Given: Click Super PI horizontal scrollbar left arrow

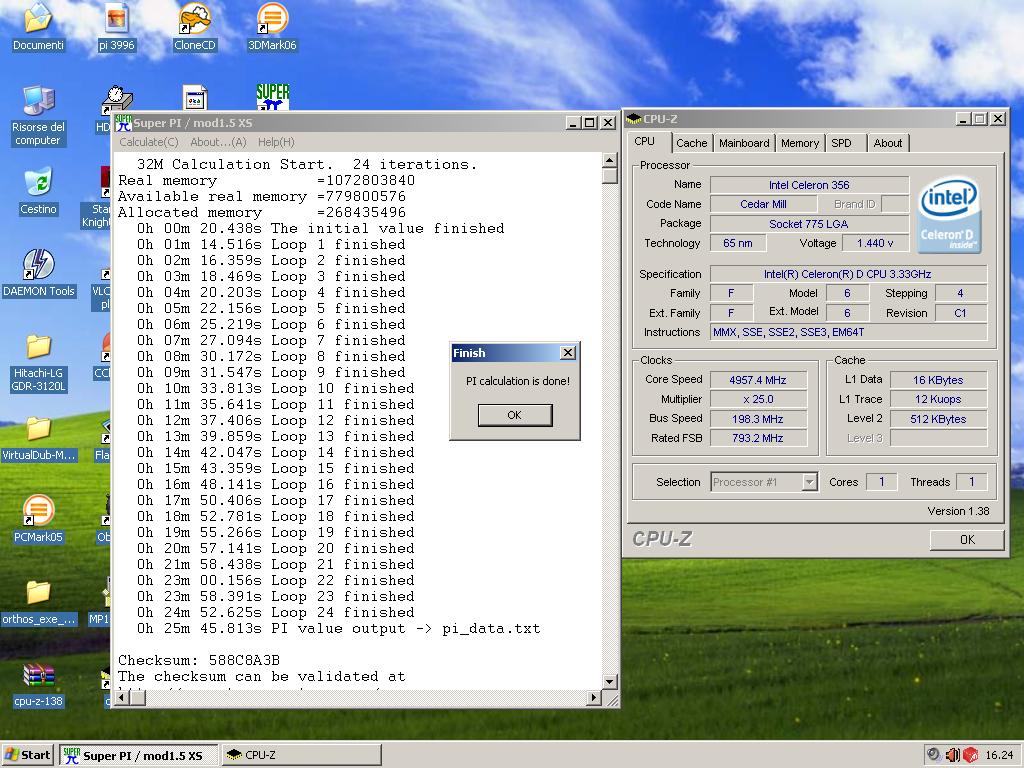Looking at the screenshot, I should click(121, 697).
